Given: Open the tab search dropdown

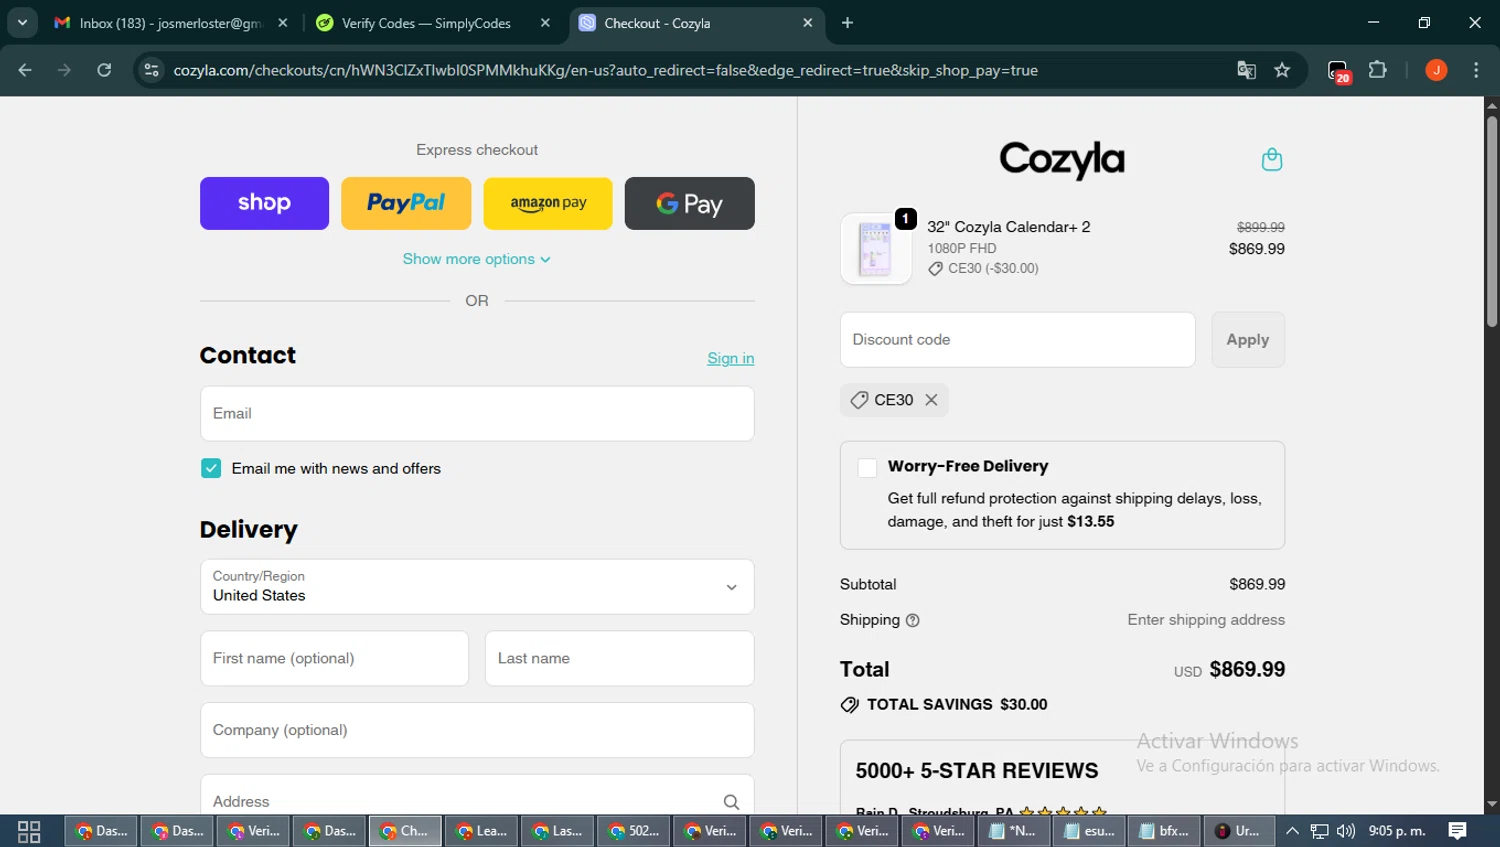Looking at the screenshot, I should 22,23.
